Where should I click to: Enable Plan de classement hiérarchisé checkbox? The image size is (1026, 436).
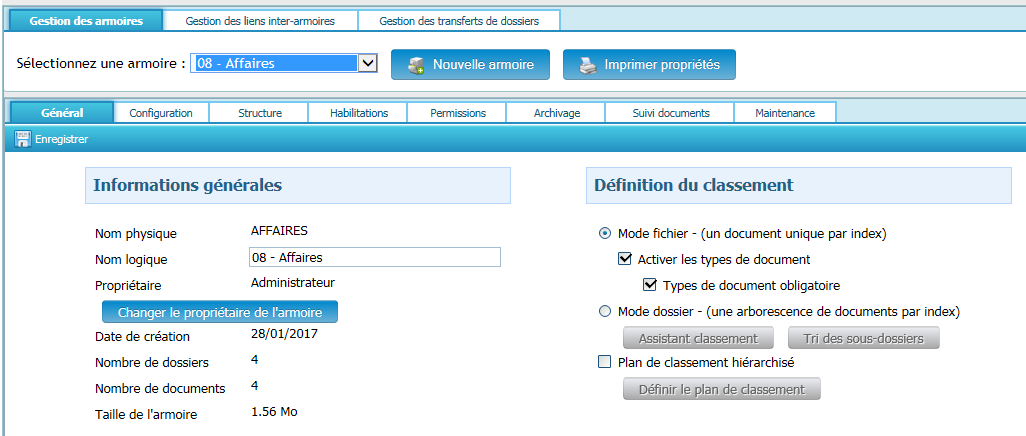pyautogui.click(x=604, y=362)
